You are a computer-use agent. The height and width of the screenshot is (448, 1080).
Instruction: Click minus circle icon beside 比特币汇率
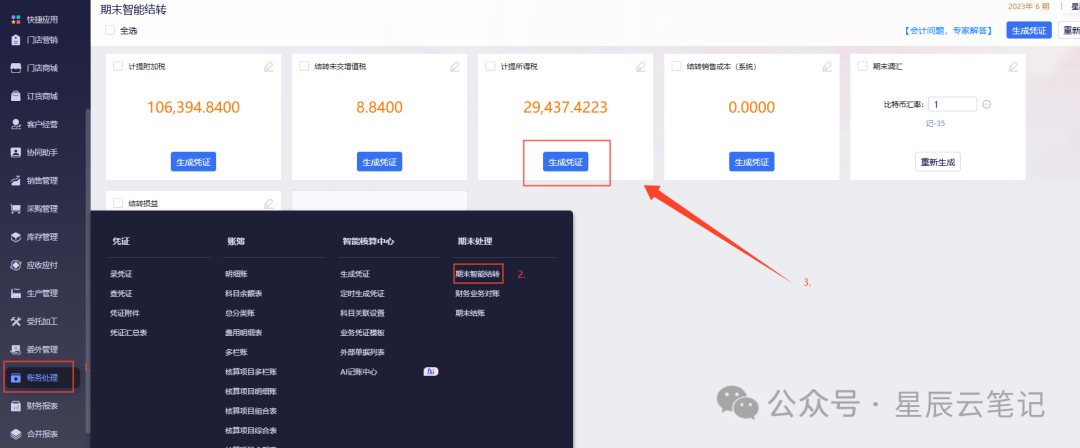point(986,104)
